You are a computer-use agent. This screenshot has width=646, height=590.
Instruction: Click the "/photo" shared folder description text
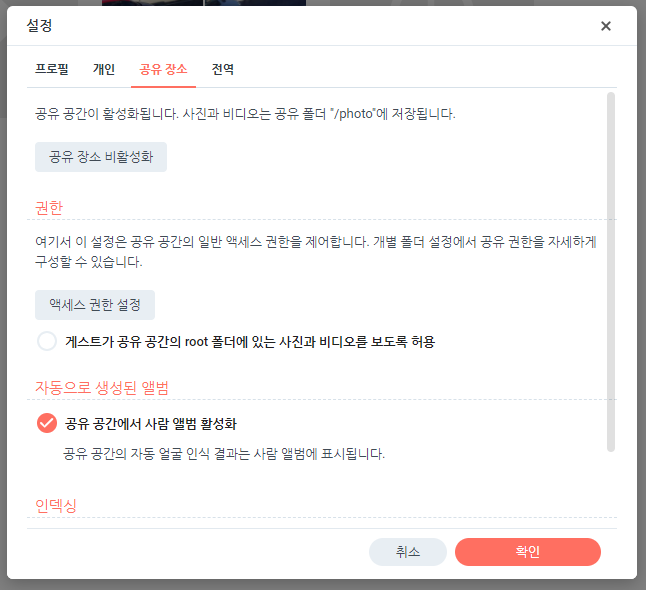click(x=245, y=114)
